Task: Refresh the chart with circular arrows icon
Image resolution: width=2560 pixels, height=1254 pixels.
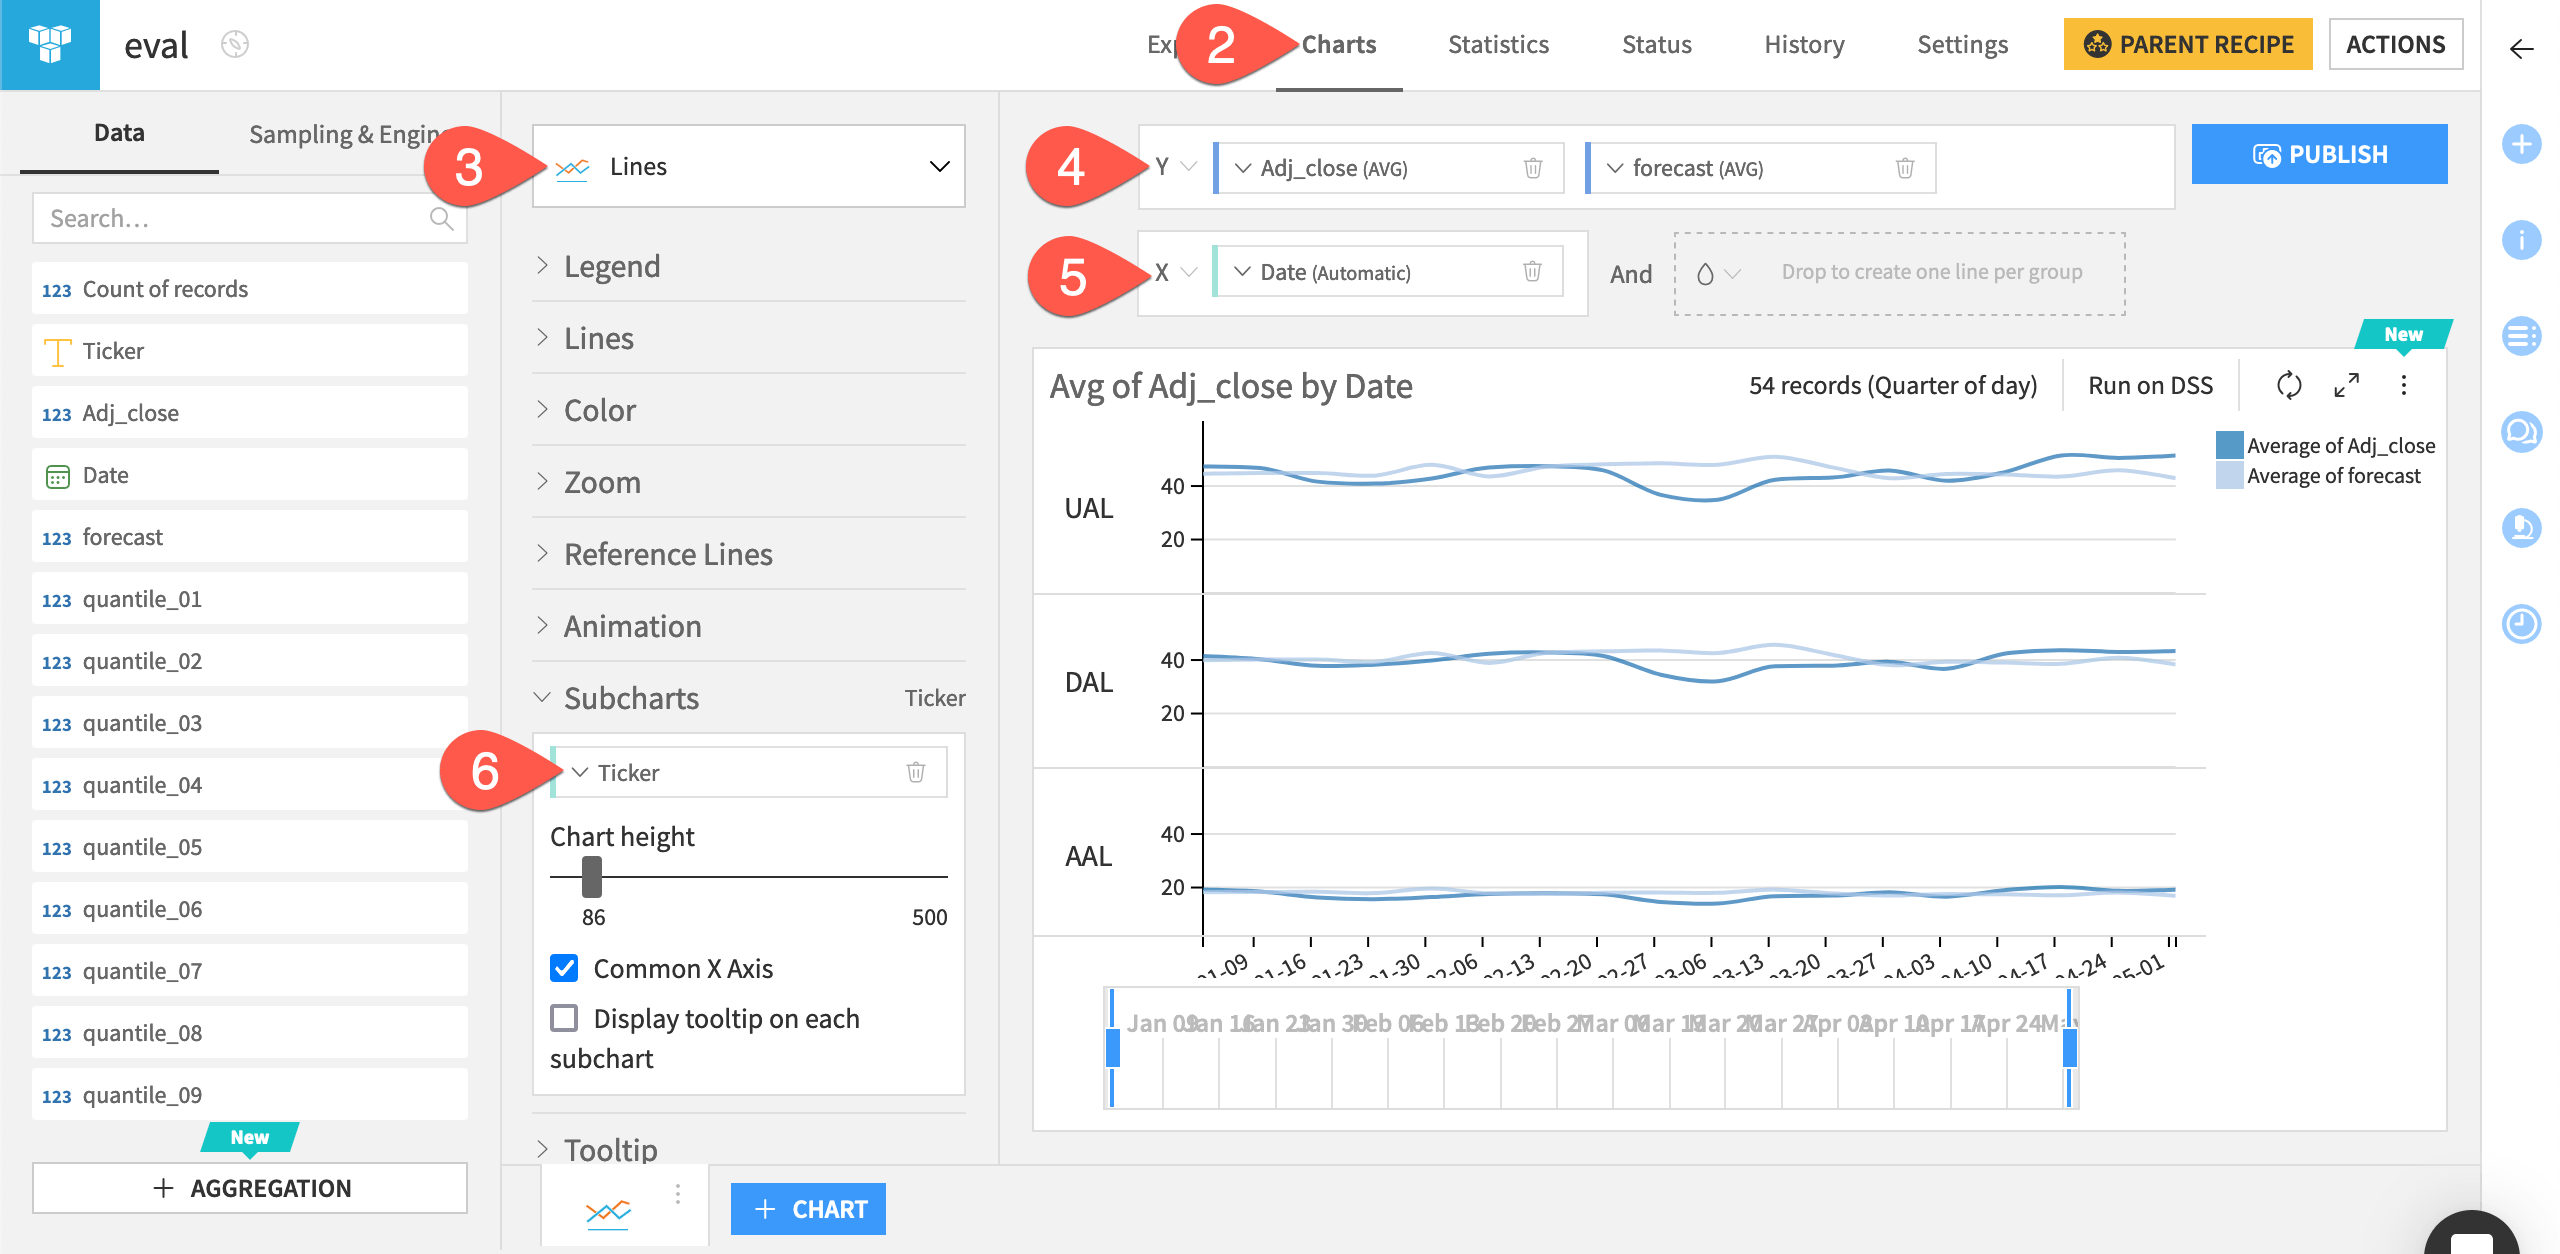Action: coord(2289,385)
